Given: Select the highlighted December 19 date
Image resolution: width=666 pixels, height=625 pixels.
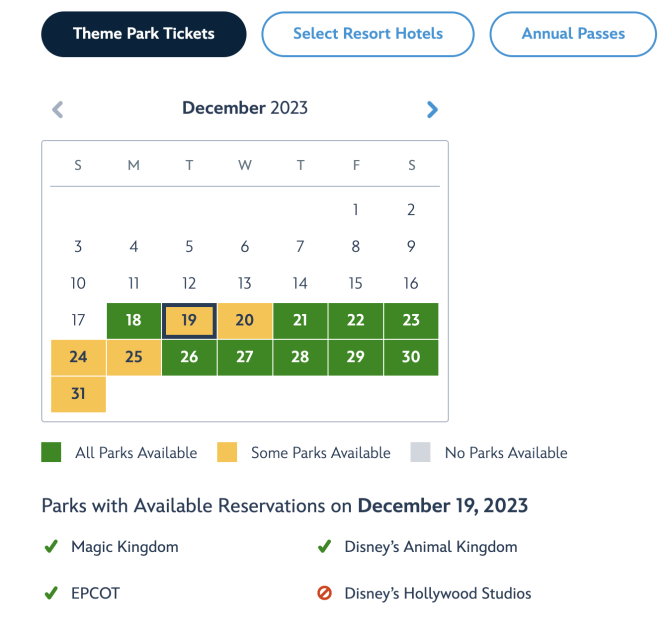Looking at the screenshot, I should click(189, 321).
